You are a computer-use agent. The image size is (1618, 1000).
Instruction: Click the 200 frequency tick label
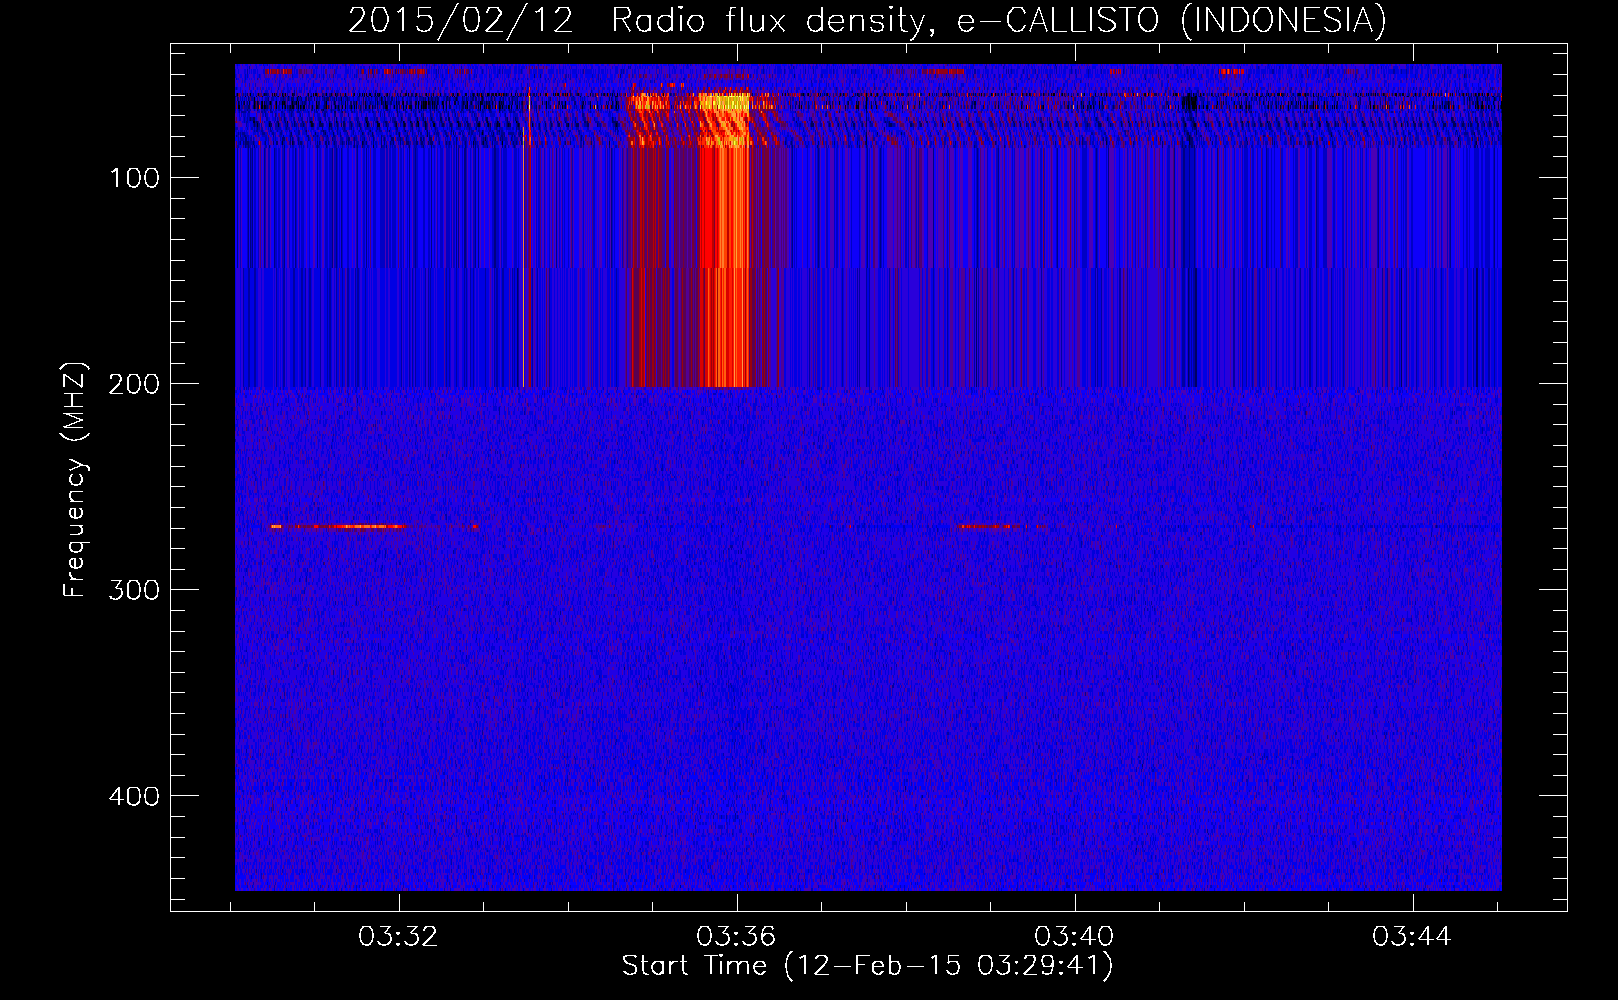[134, 384]
